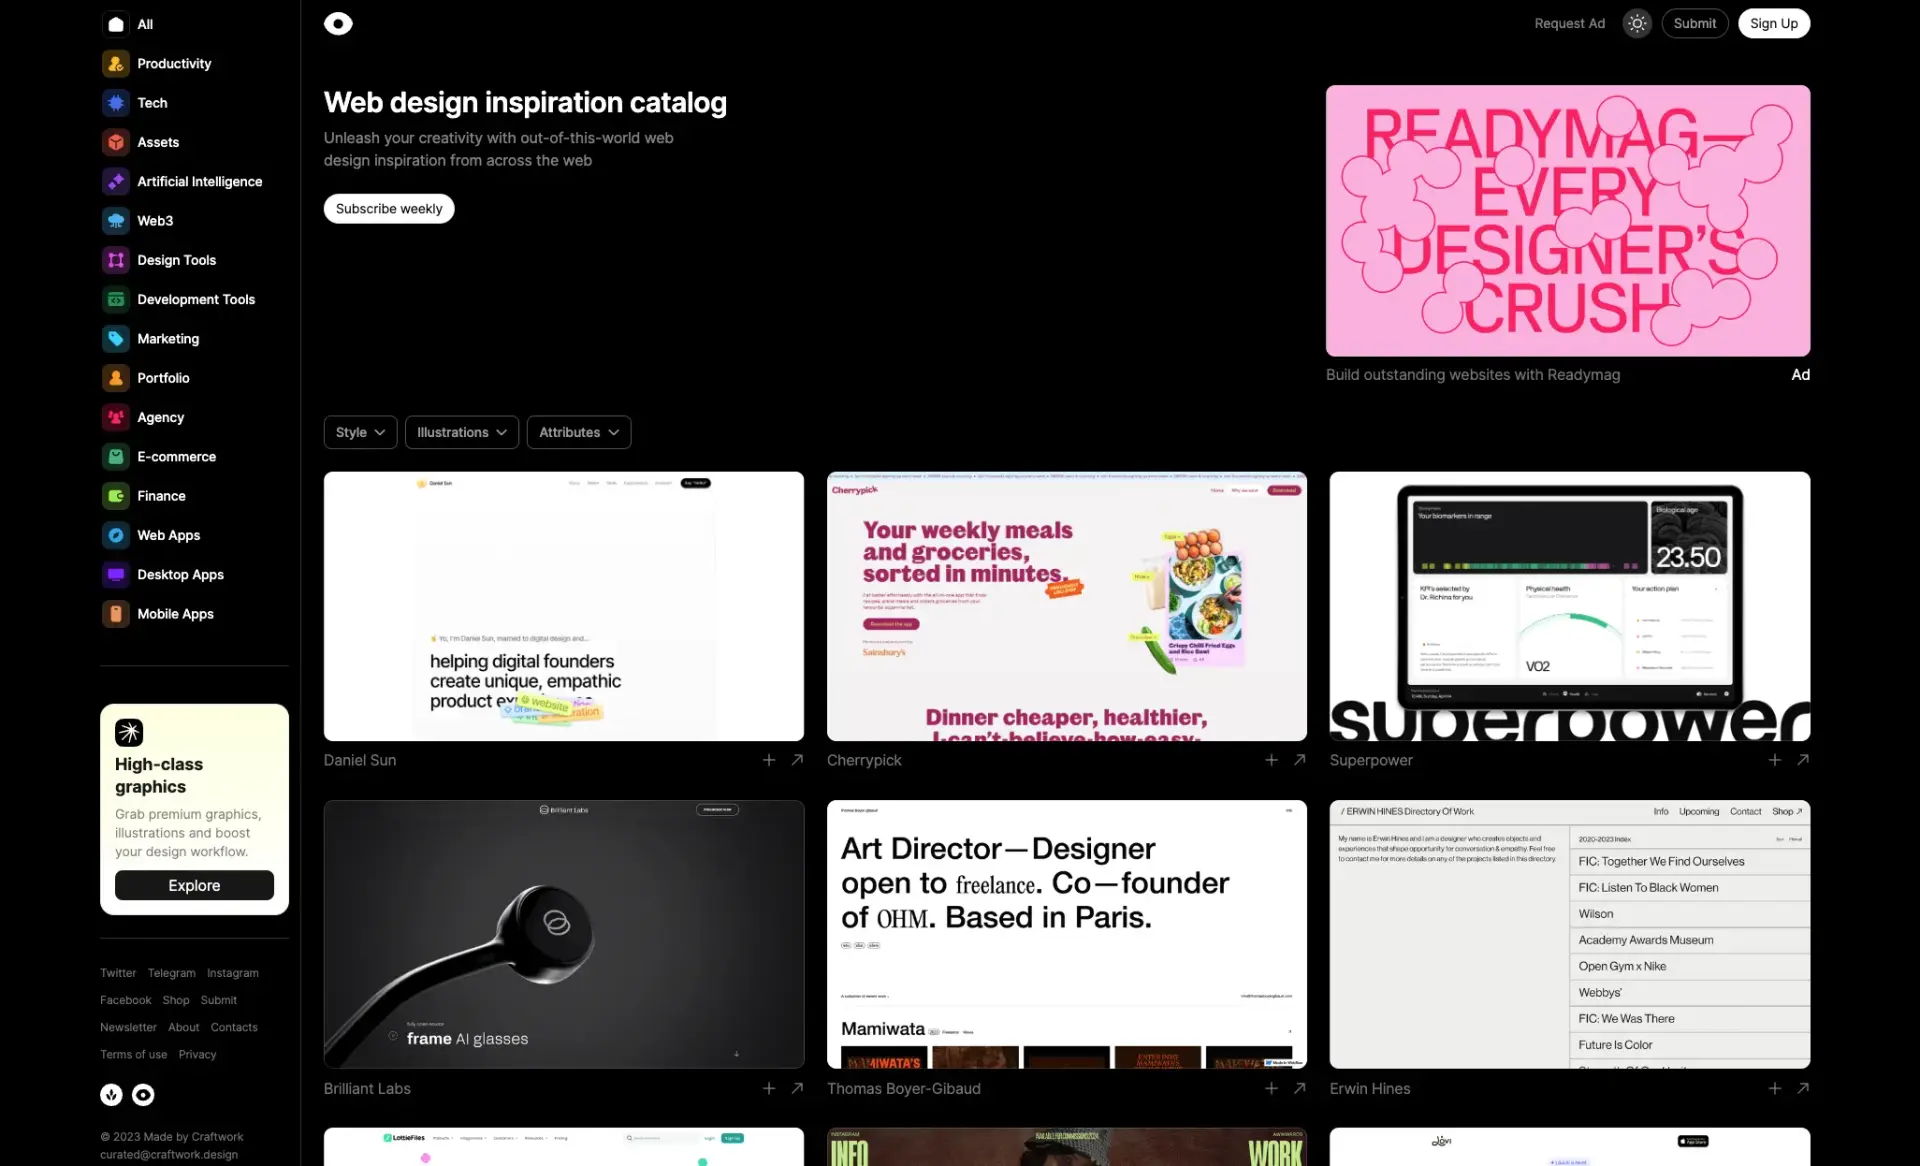Open the Mobile Apps category
The height and width of the screenshot is (1166, 1920).
click(175, 613)
